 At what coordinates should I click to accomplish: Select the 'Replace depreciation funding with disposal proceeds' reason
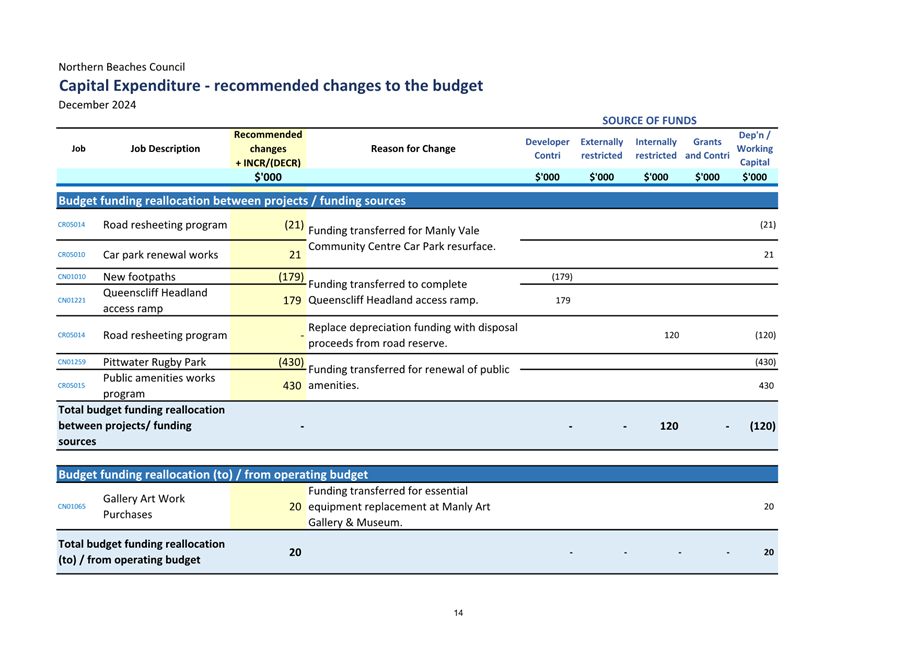pyautogui.click(x=412, y=335)
